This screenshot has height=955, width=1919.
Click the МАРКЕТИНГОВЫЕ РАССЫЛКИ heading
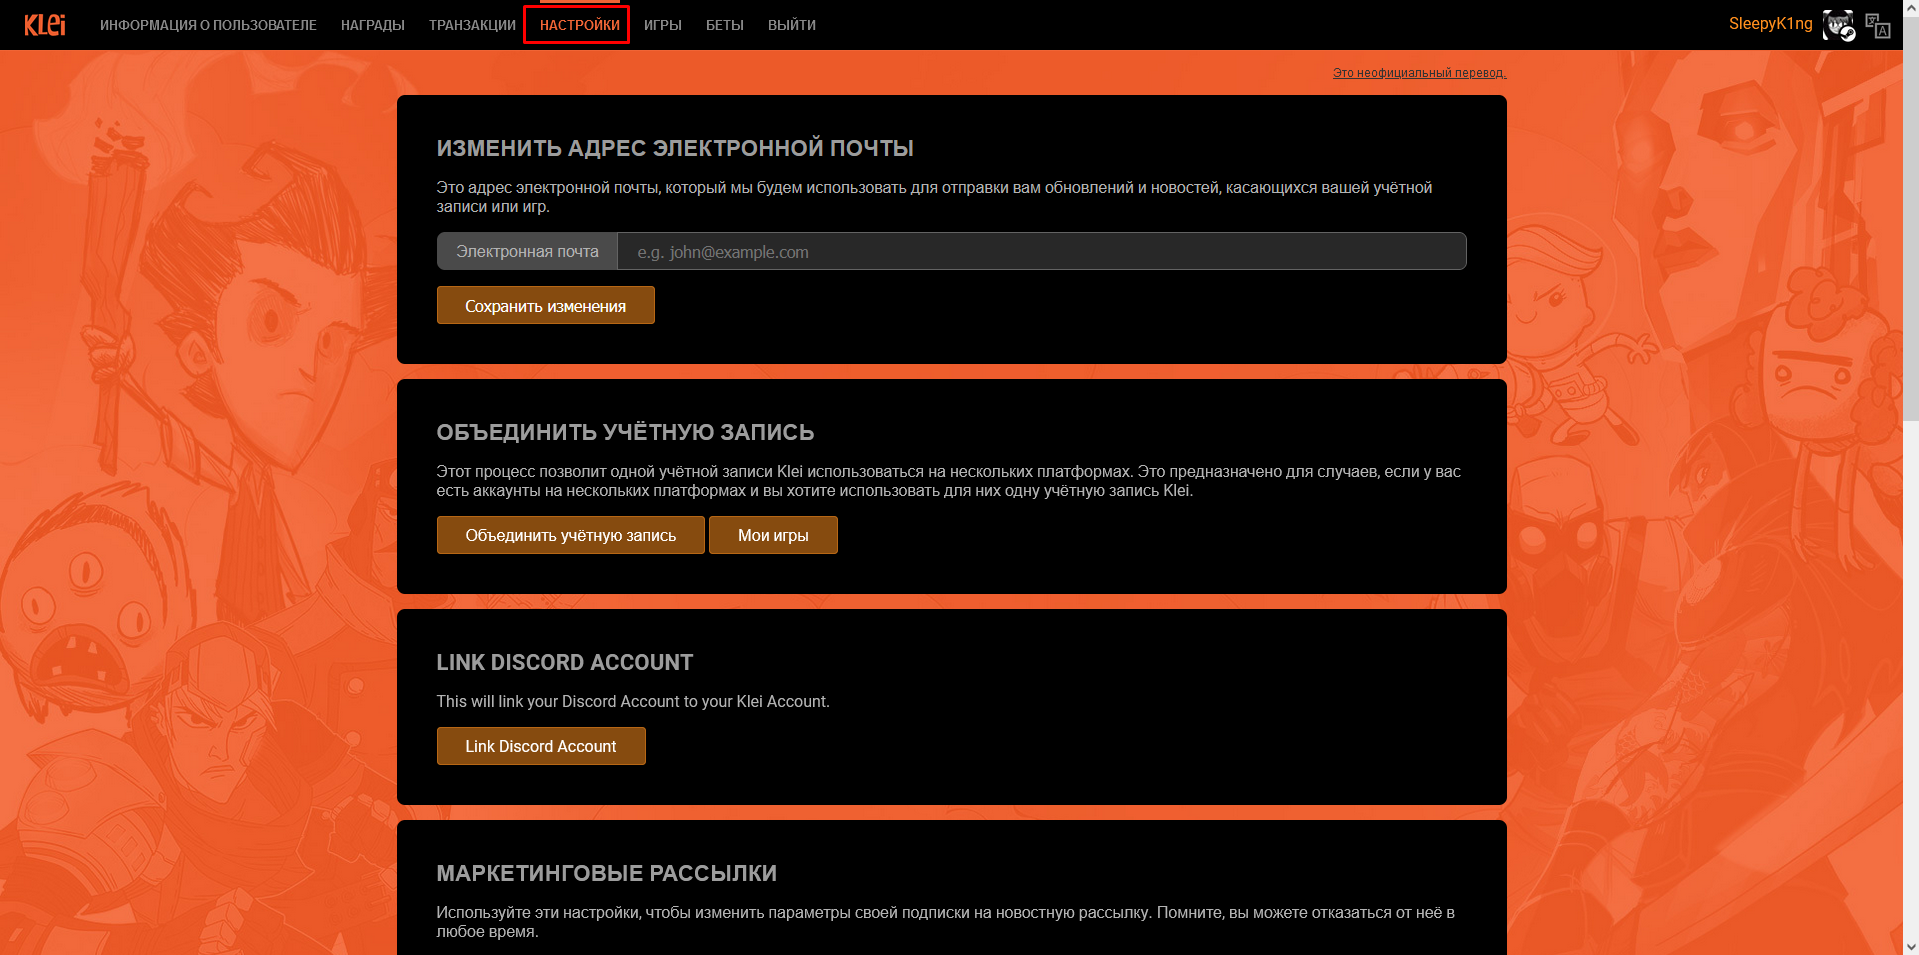[607, 873]
